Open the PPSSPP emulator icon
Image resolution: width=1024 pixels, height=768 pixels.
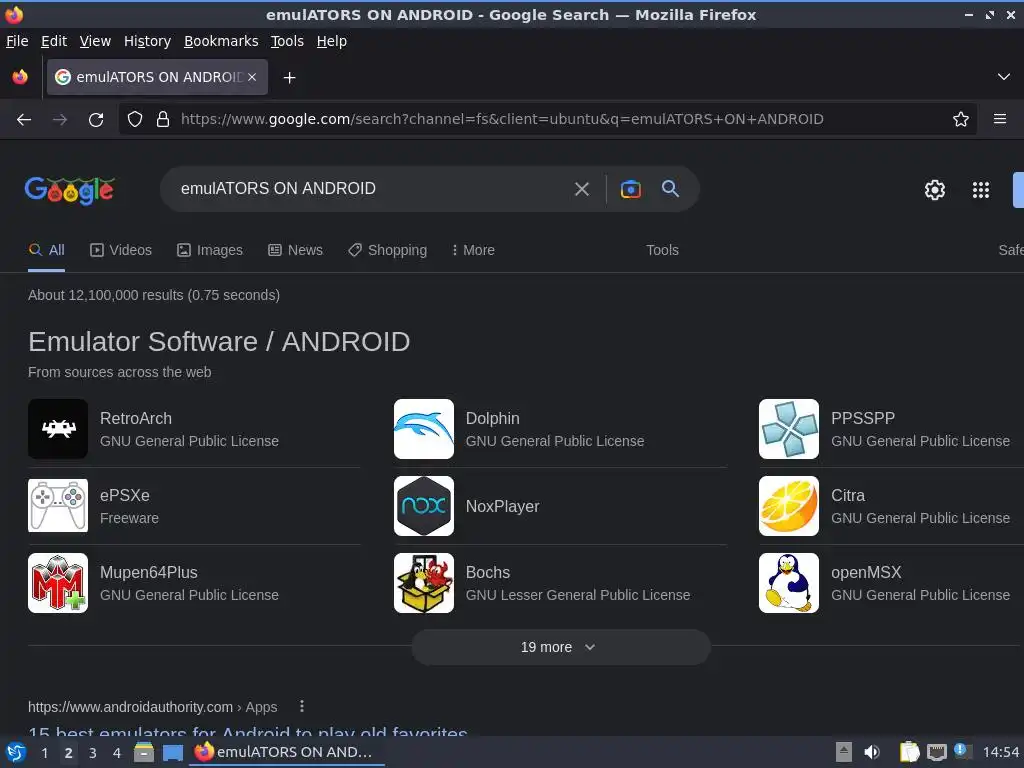(x=789, y=429)
